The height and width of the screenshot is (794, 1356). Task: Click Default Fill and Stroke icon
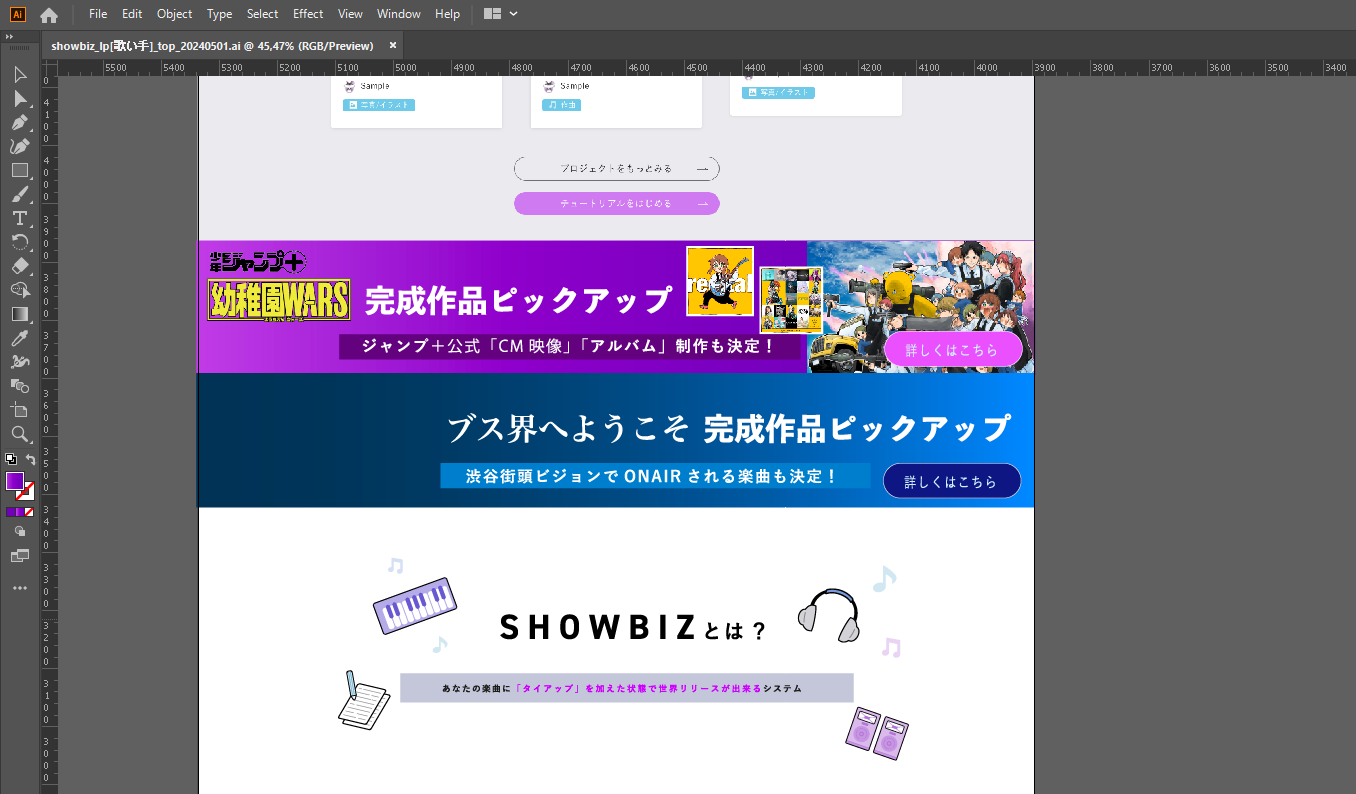pos(11,459)
